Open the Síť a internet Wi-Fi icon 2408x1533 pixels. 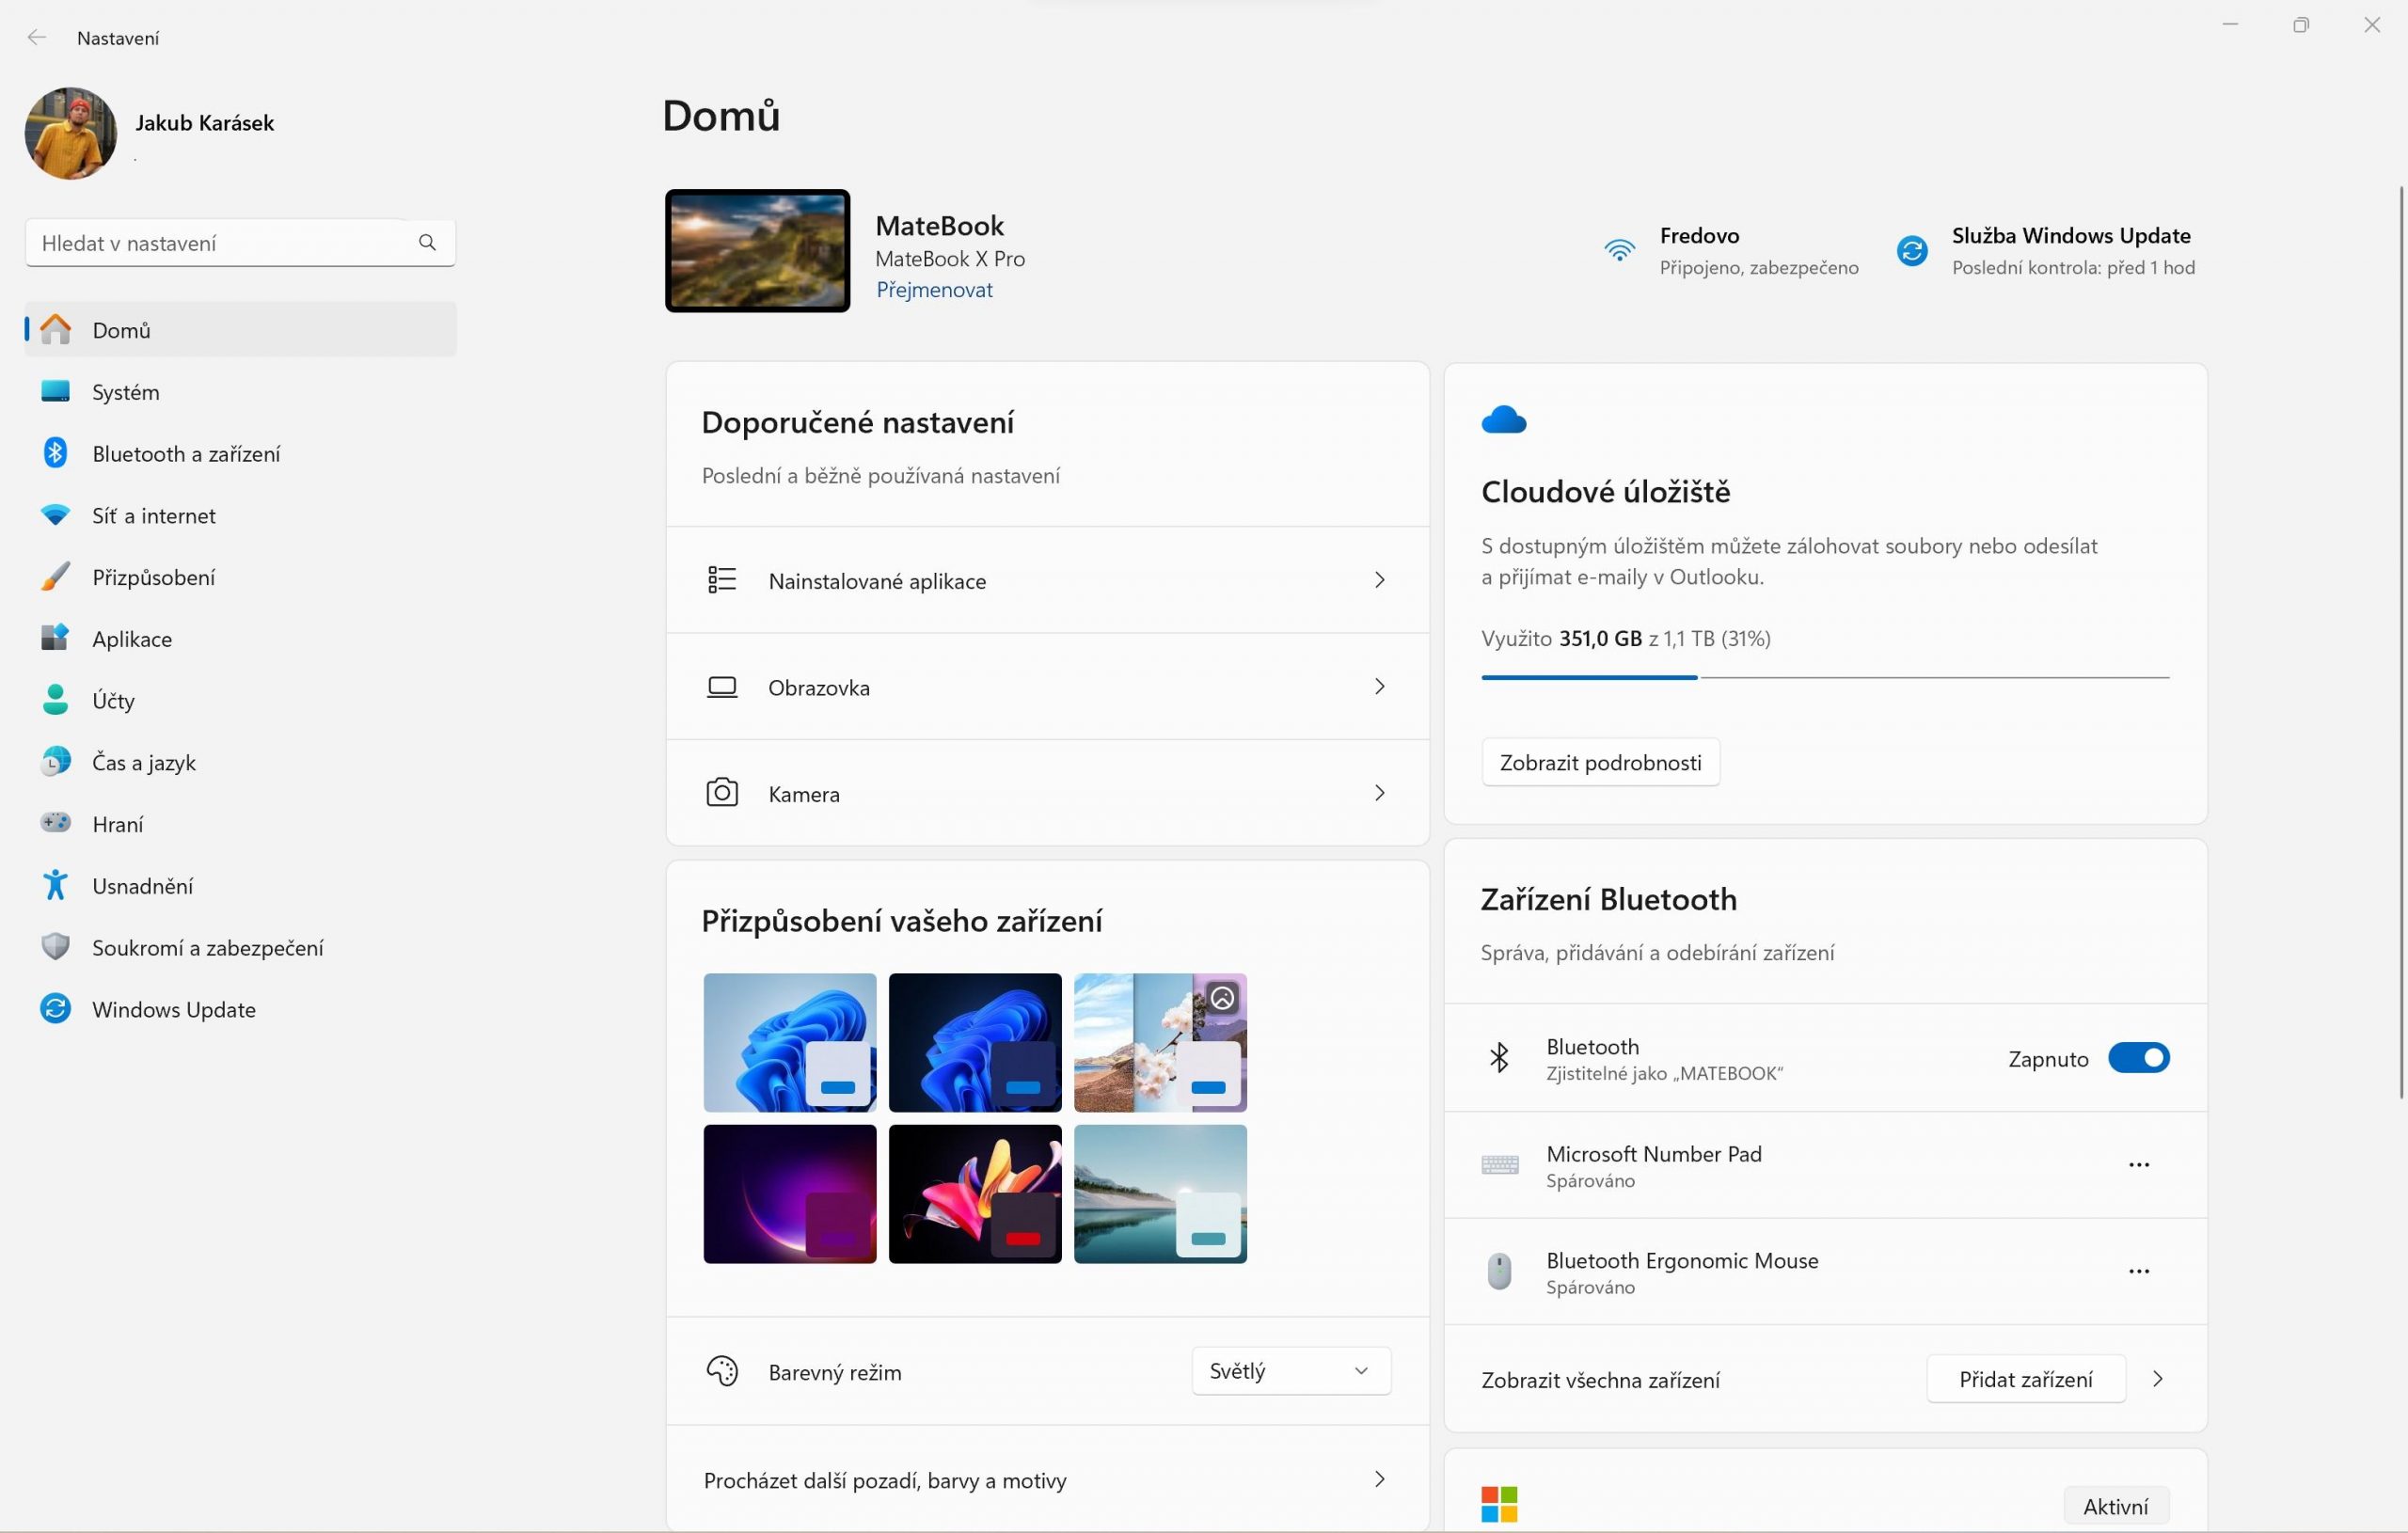[55, 515]
